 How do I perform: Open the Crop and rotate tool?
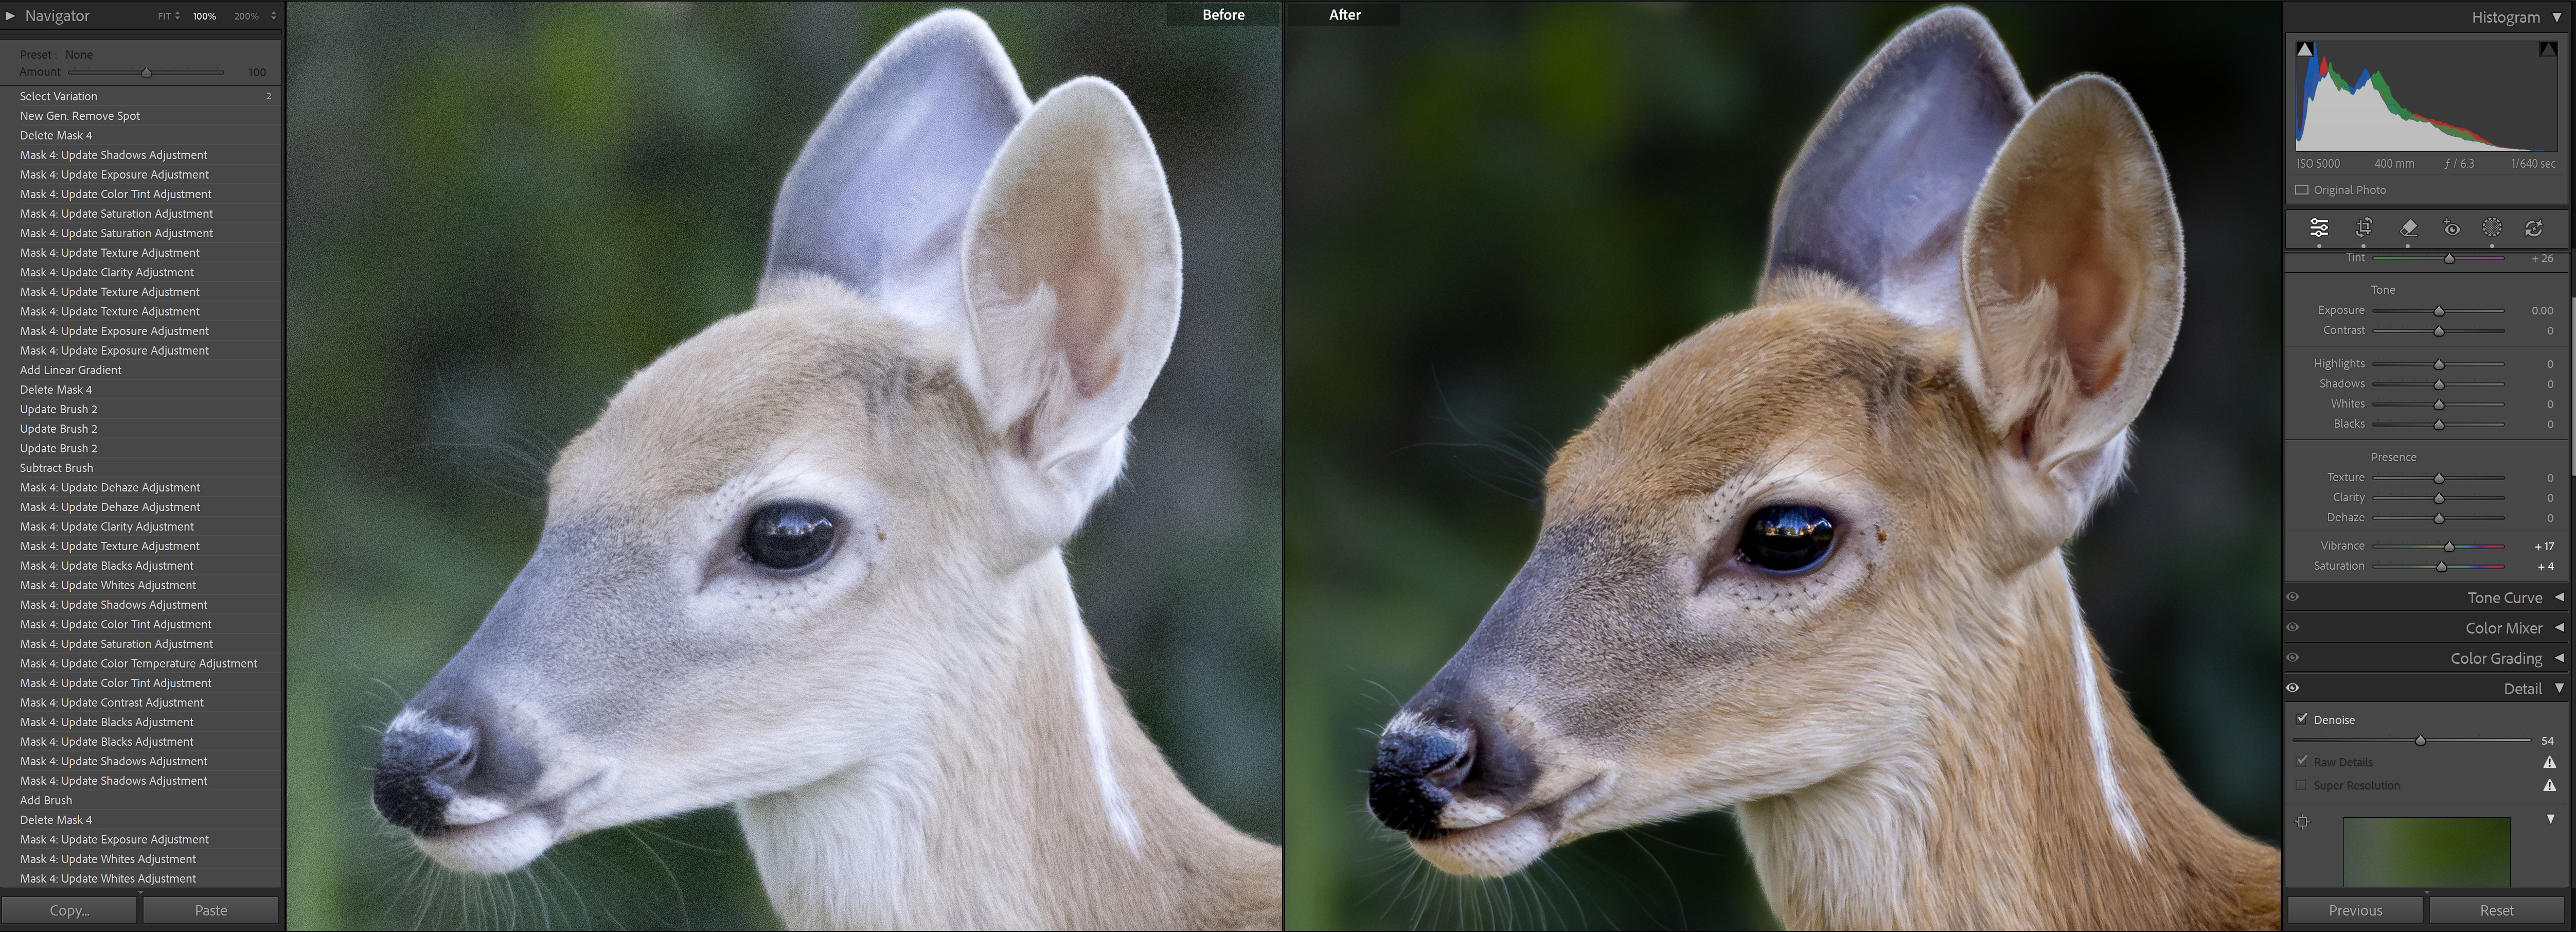pyautogui.click(x=2364, y=228)
